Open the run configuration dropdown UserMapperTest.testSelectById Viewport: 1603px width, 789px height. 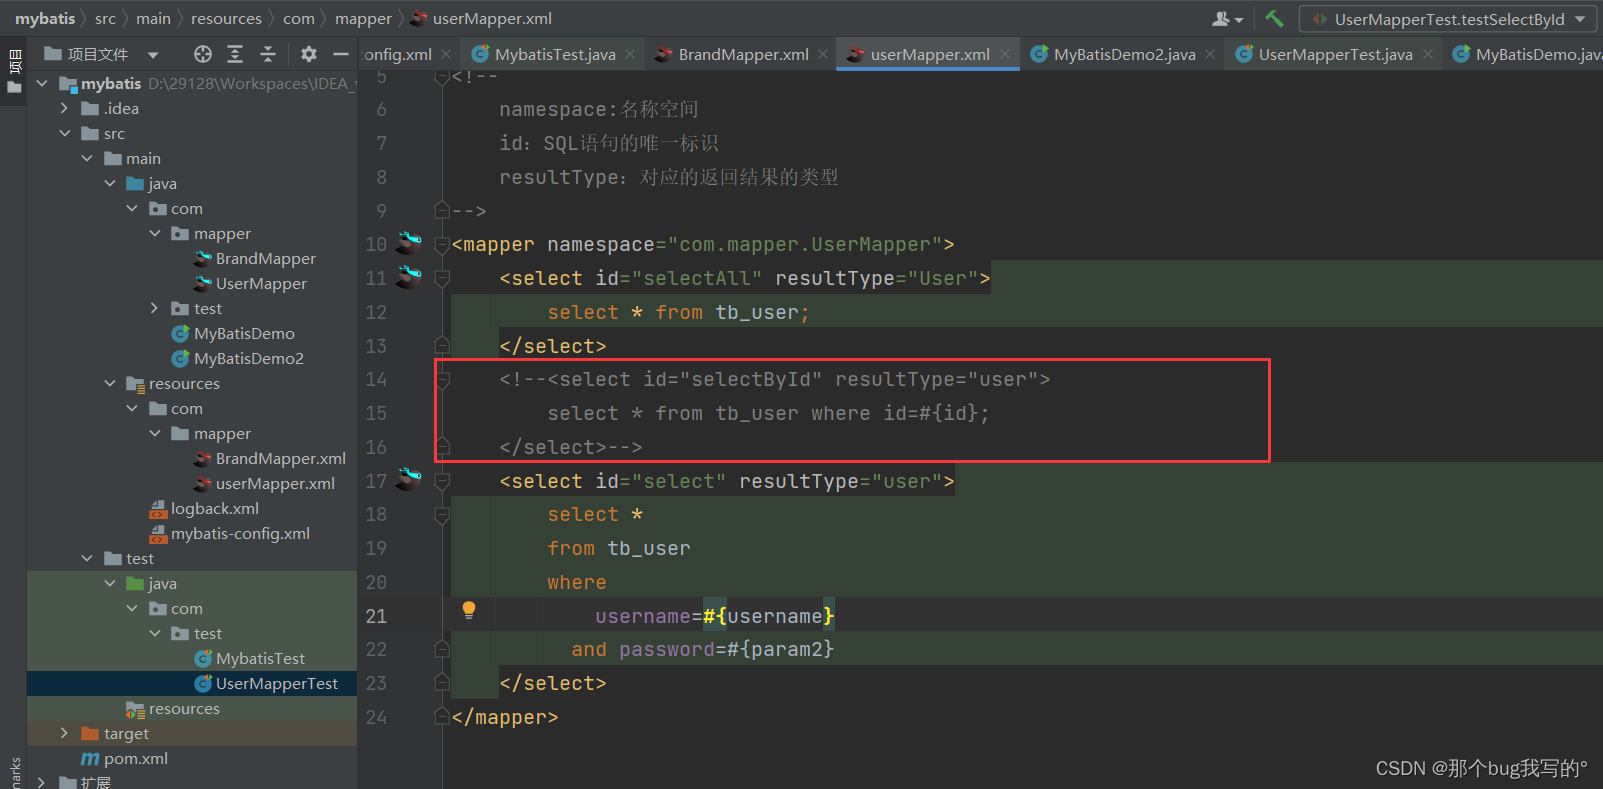pos(1449,19)
